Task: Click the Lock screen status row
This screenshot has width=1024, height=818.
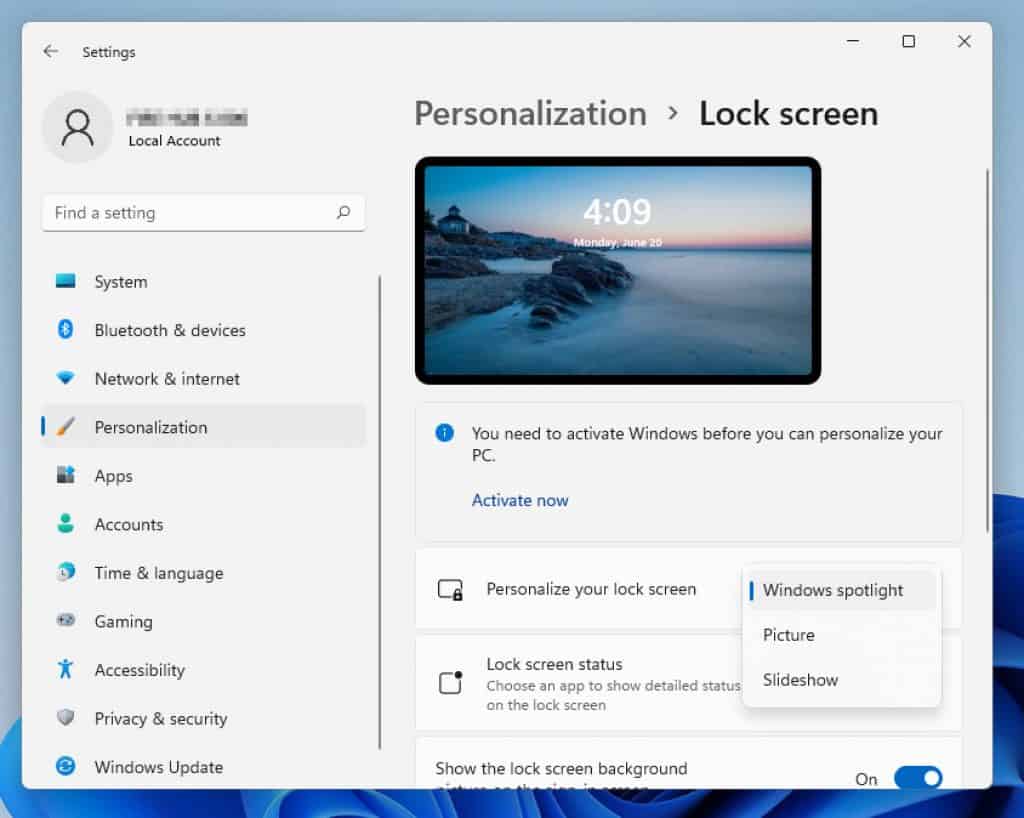Action: click(688, 684)
